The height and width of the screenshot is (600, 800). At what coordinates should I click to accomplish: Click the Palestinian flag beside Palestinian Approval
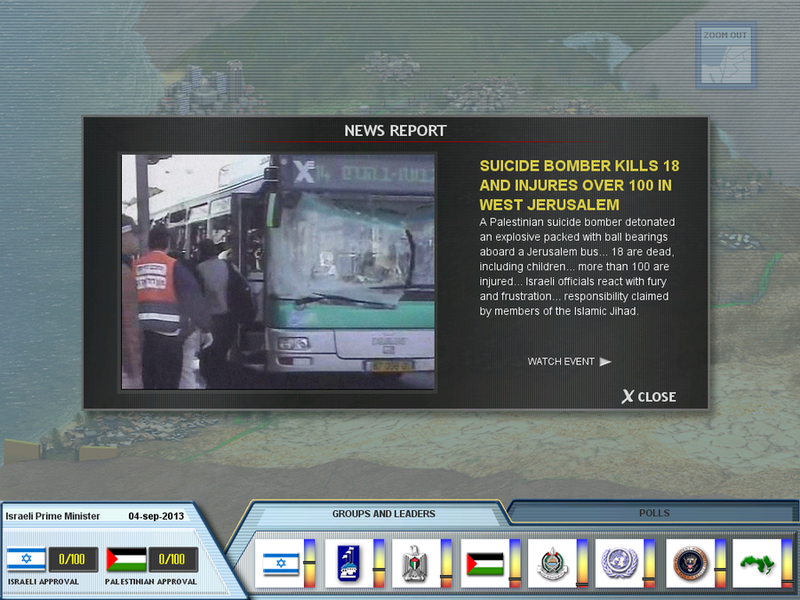127,559
